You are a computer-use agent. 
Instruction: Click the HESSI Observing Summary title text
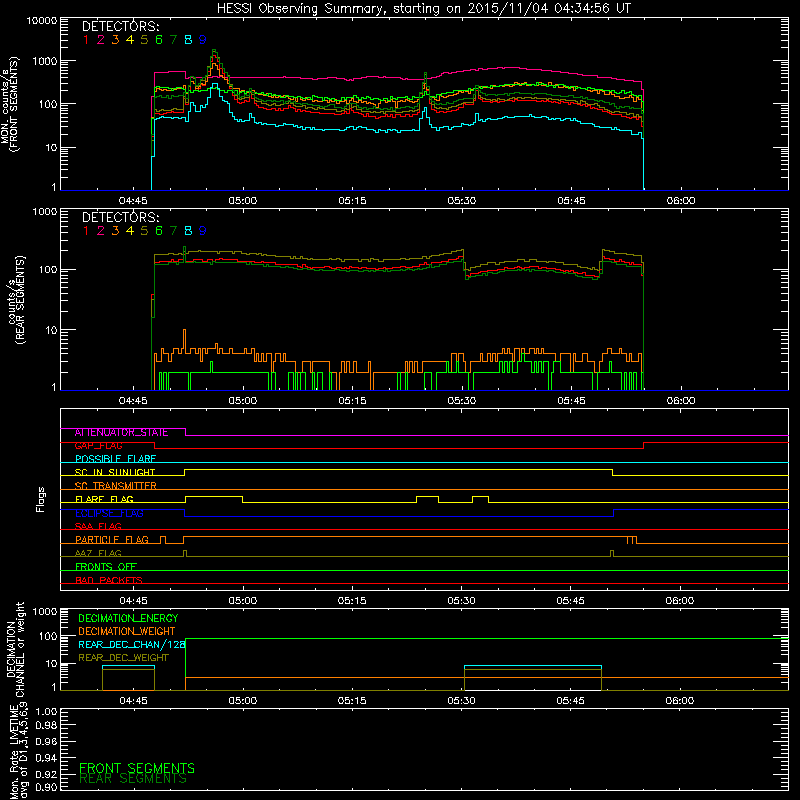coord(423,8)
